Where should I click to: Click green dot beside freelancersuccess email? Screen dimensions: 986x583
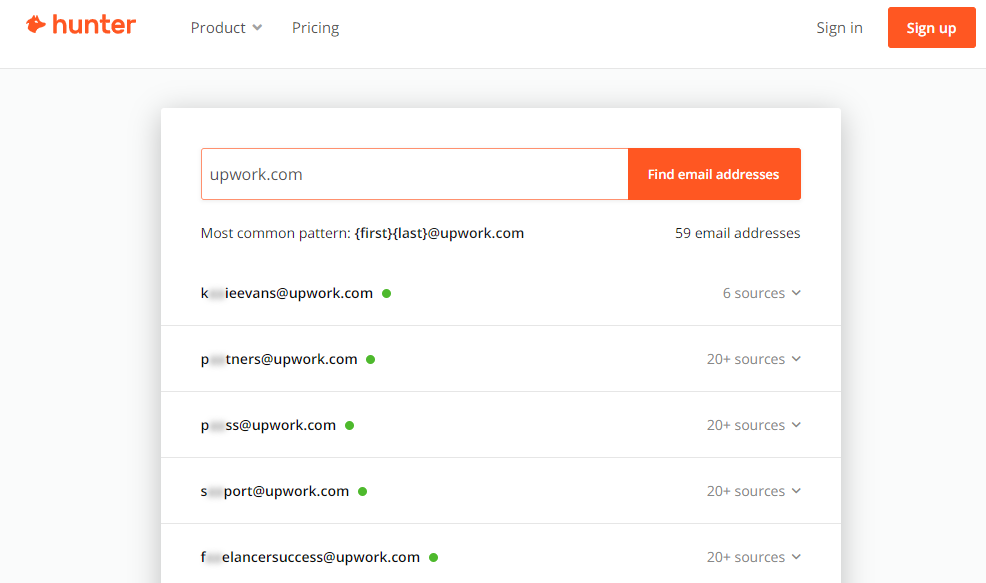click(x=433, y=558)
